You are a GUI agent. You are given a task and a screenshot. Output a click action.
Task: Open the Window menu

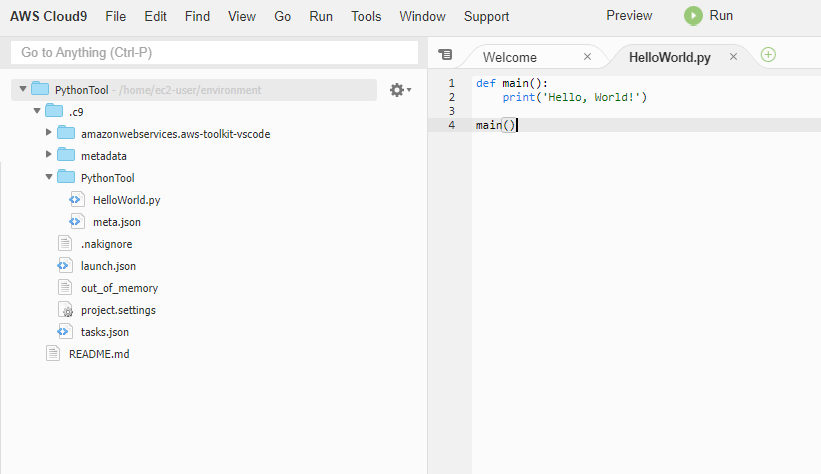click(x=423, y=17)
